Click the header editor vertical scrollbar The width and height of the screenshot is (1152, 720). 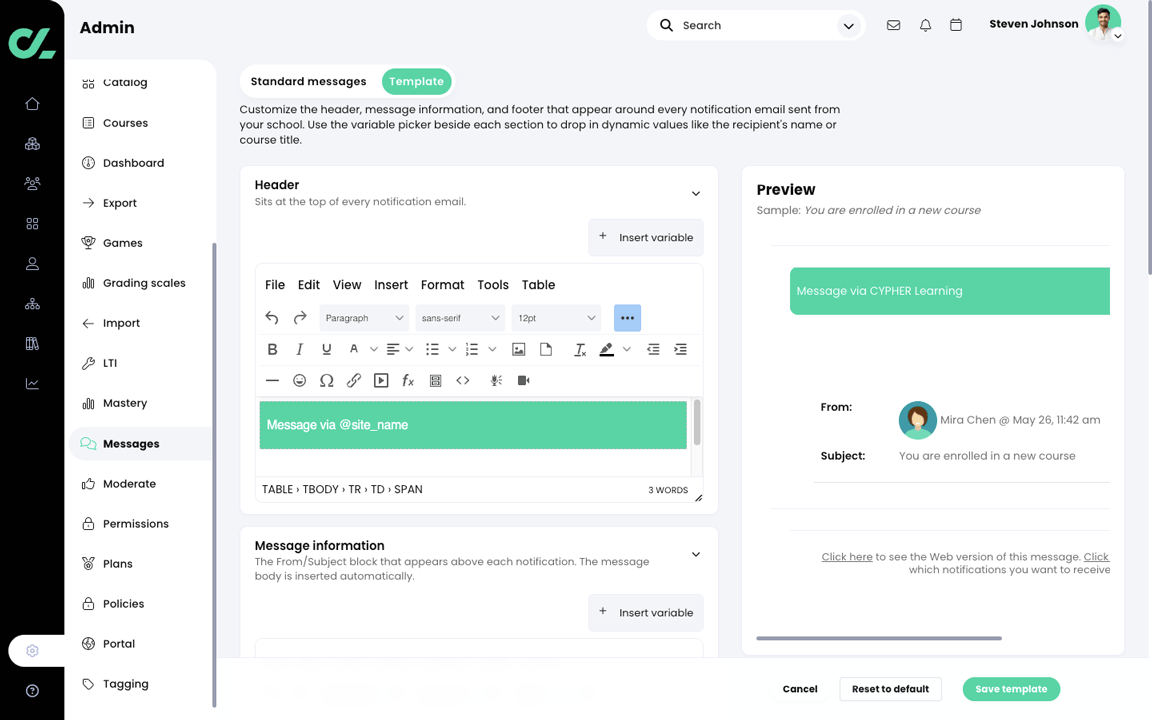click(696, 422)
